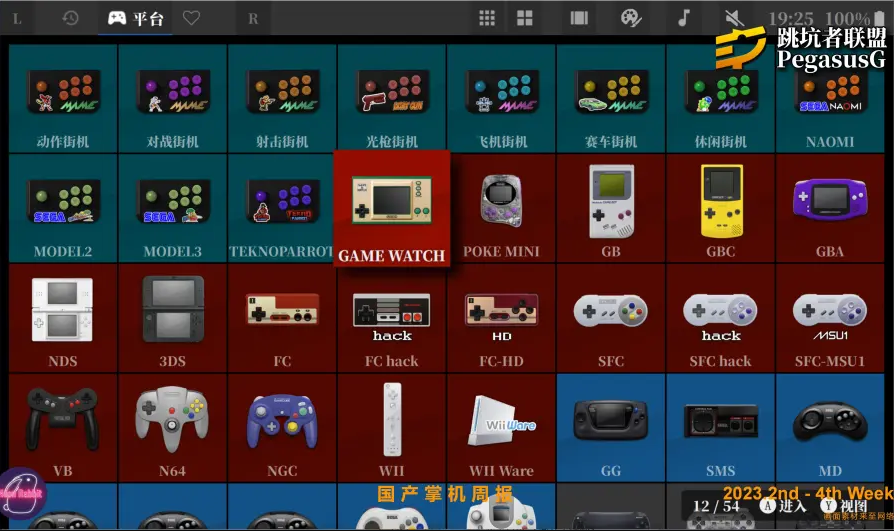
Task: Open the FC hack platform tile
Action: 392,318
